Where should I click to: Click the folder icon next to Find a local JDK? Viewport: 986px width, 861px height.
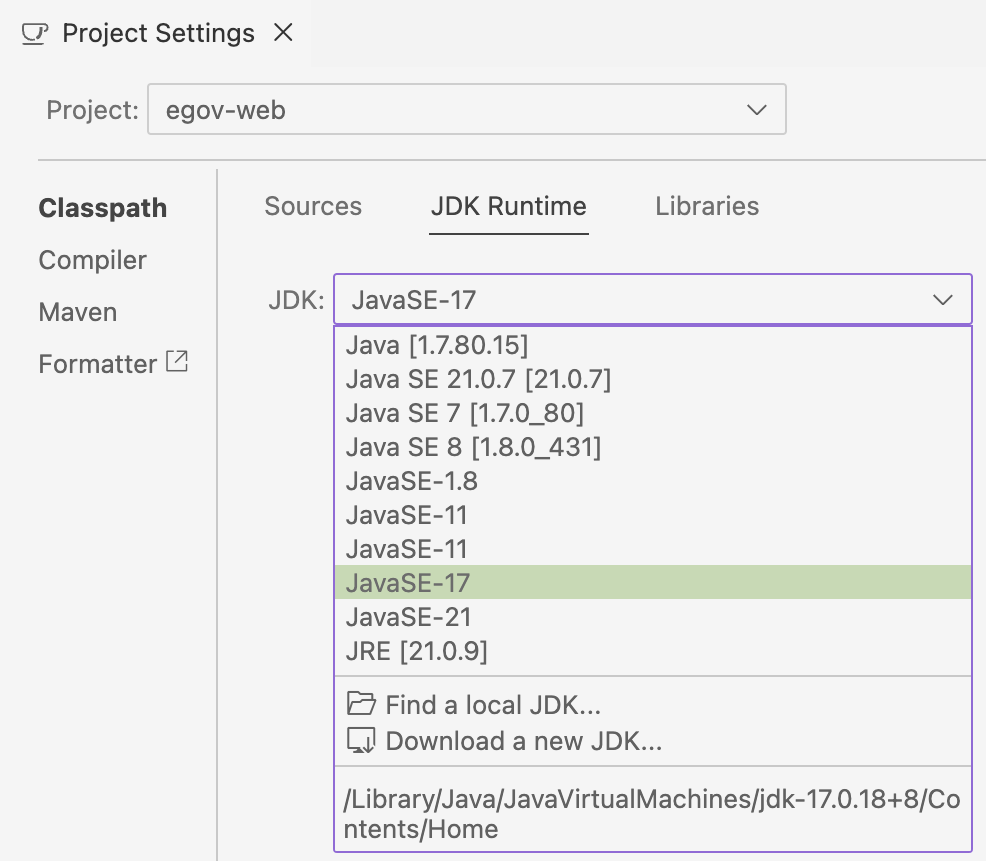point(360,704)
